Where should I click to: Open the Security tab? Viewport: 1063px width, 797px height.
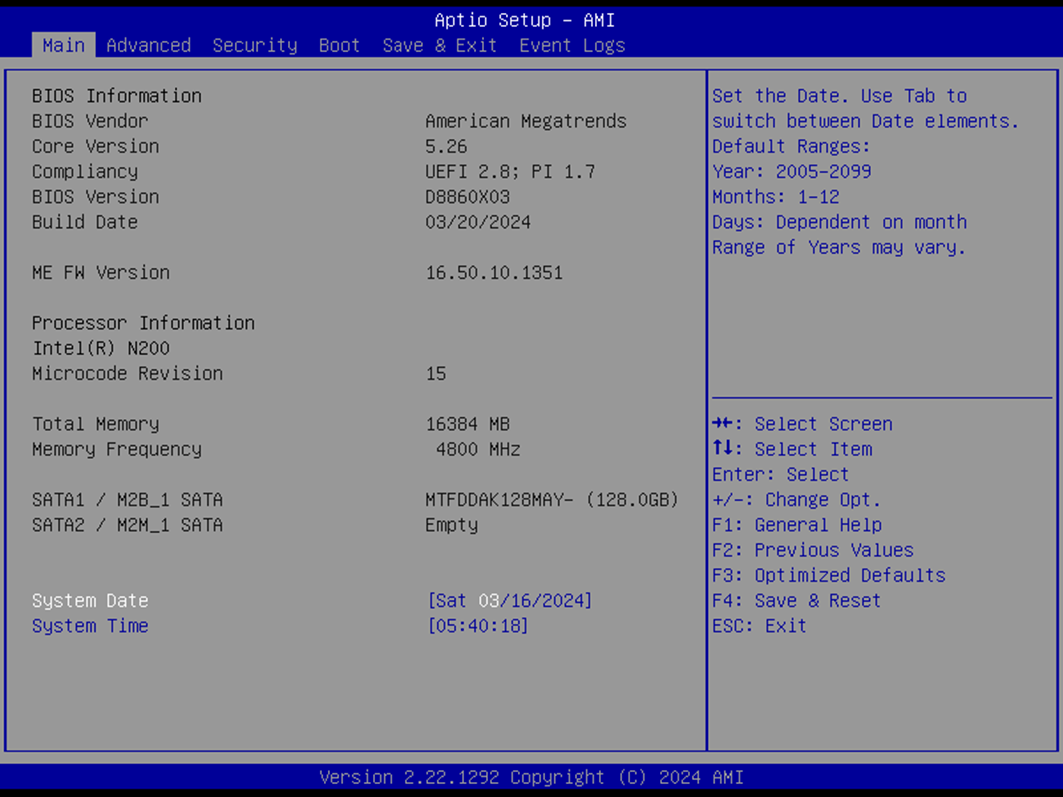point(255,45)
